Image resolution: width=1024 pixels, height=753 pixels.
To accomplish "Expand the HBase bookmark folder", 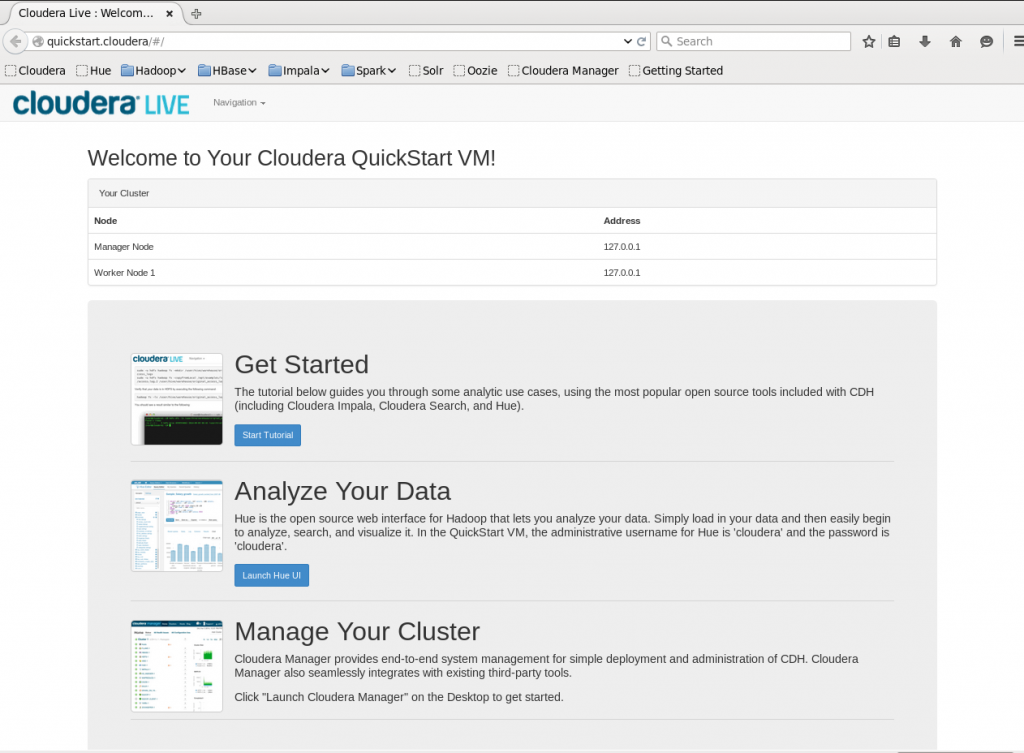I will click(x=227, y=71).
